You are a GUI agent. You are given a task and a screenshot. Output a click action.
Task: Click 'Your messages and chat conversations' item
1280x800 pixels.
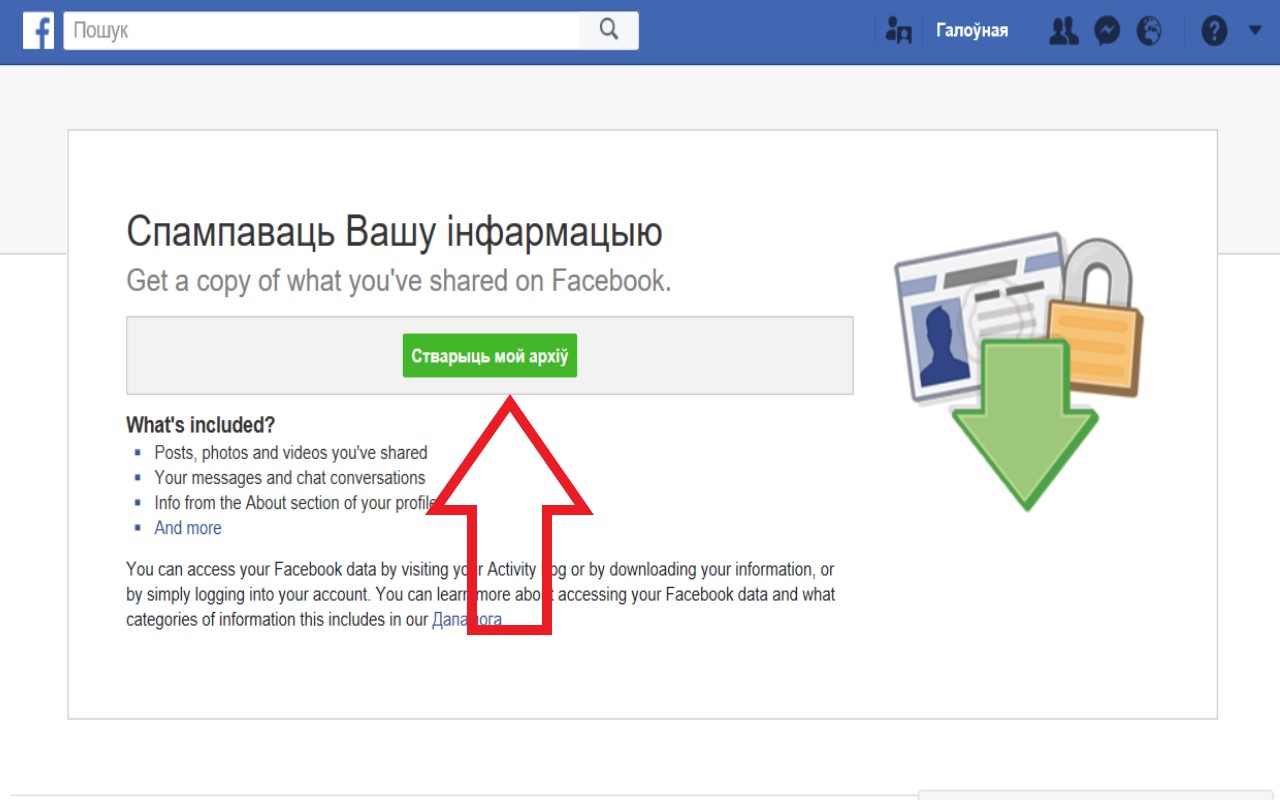coord(290,478)
